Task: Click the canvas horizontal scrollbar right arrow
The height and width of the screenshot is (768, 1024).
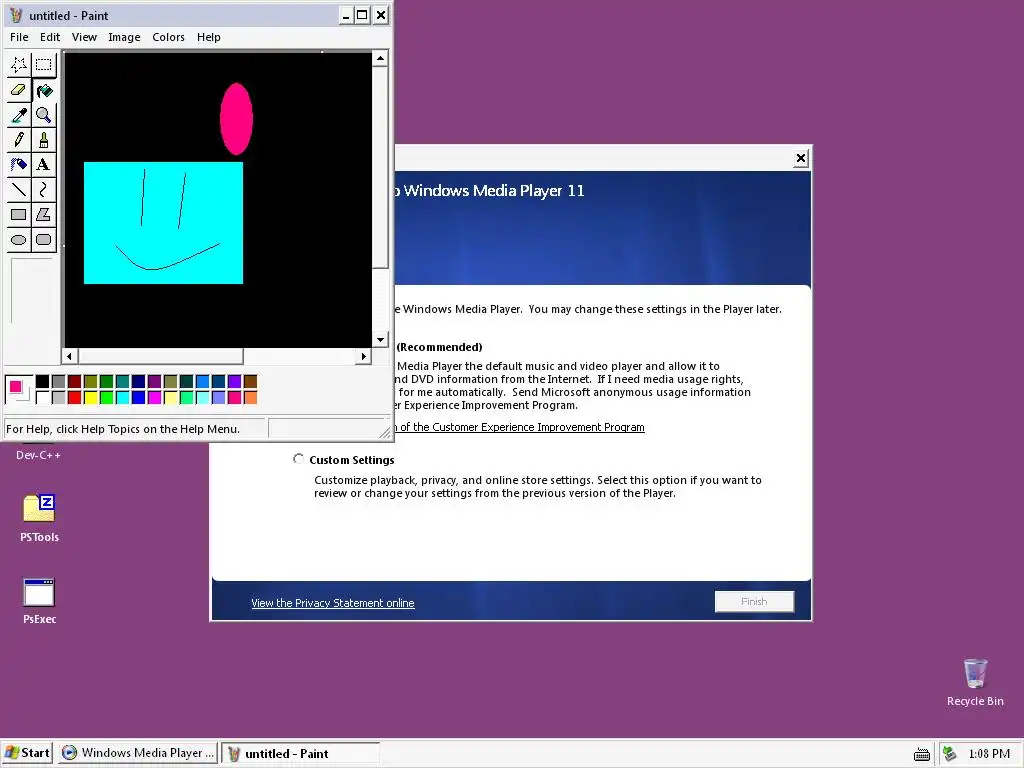Action: coord(364,356)
